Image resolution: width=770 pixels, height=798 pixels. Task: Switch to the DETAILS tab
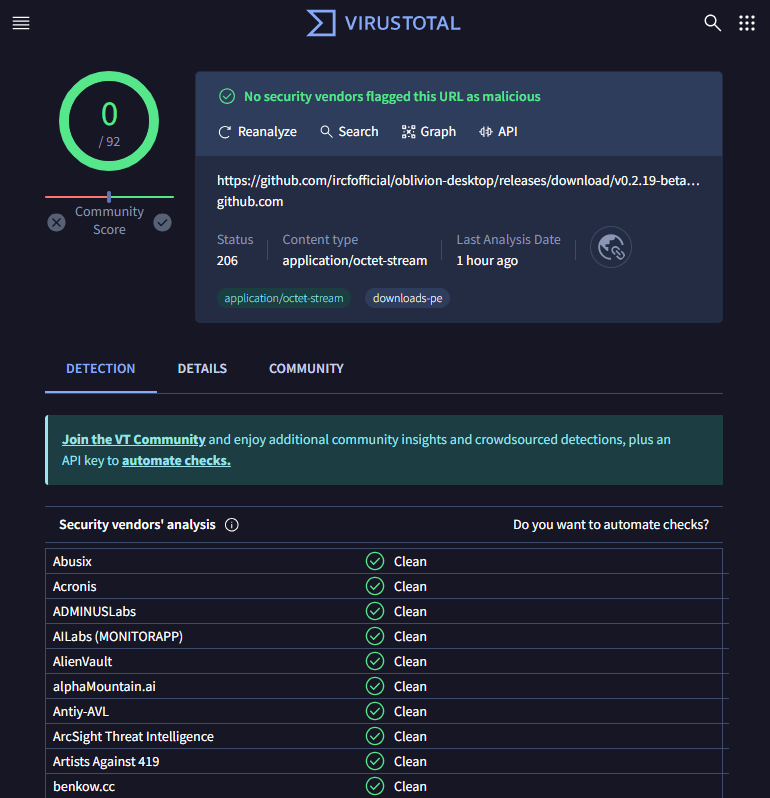[202, 368]
